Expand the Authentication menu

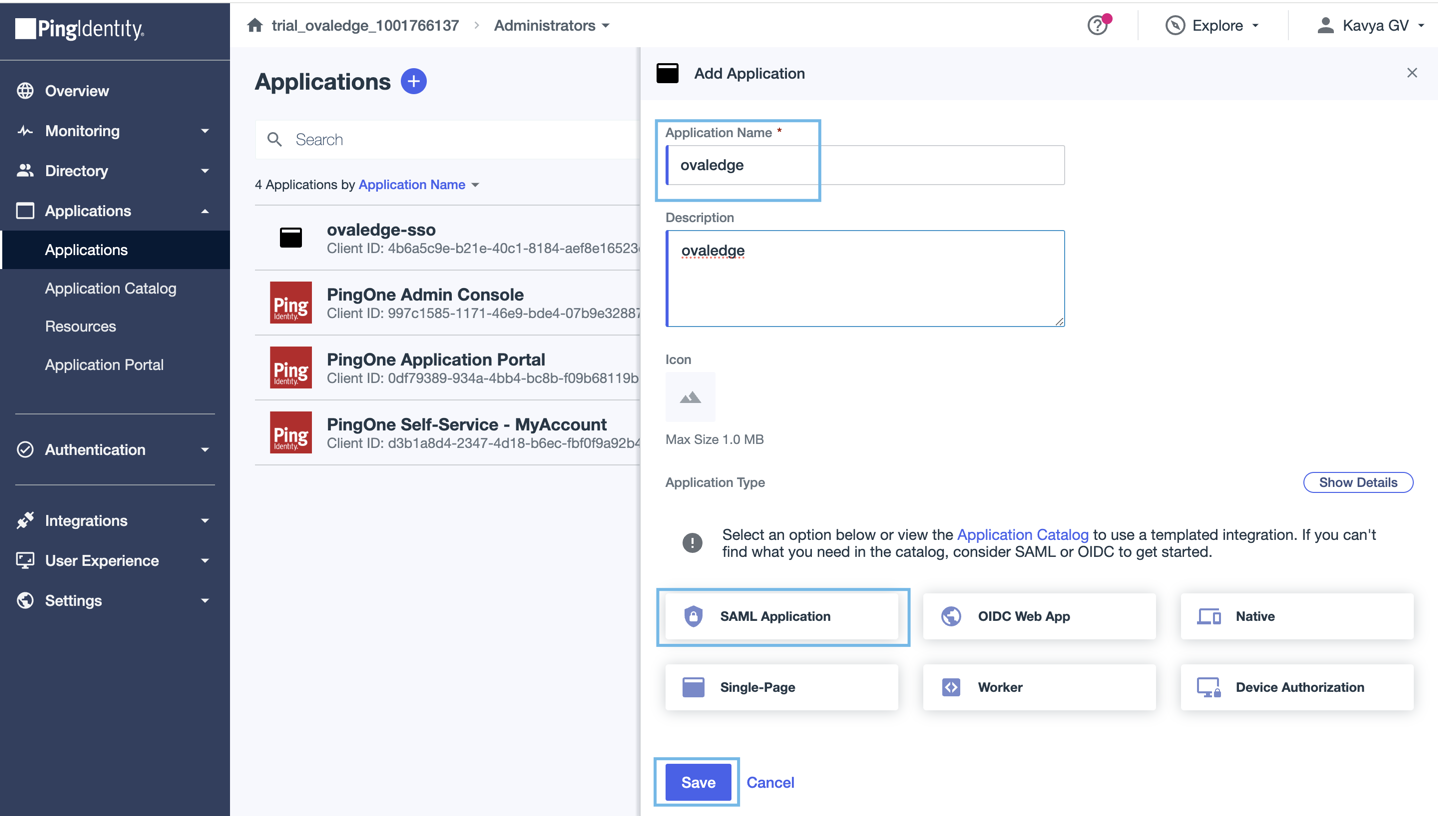pos(205,450)
